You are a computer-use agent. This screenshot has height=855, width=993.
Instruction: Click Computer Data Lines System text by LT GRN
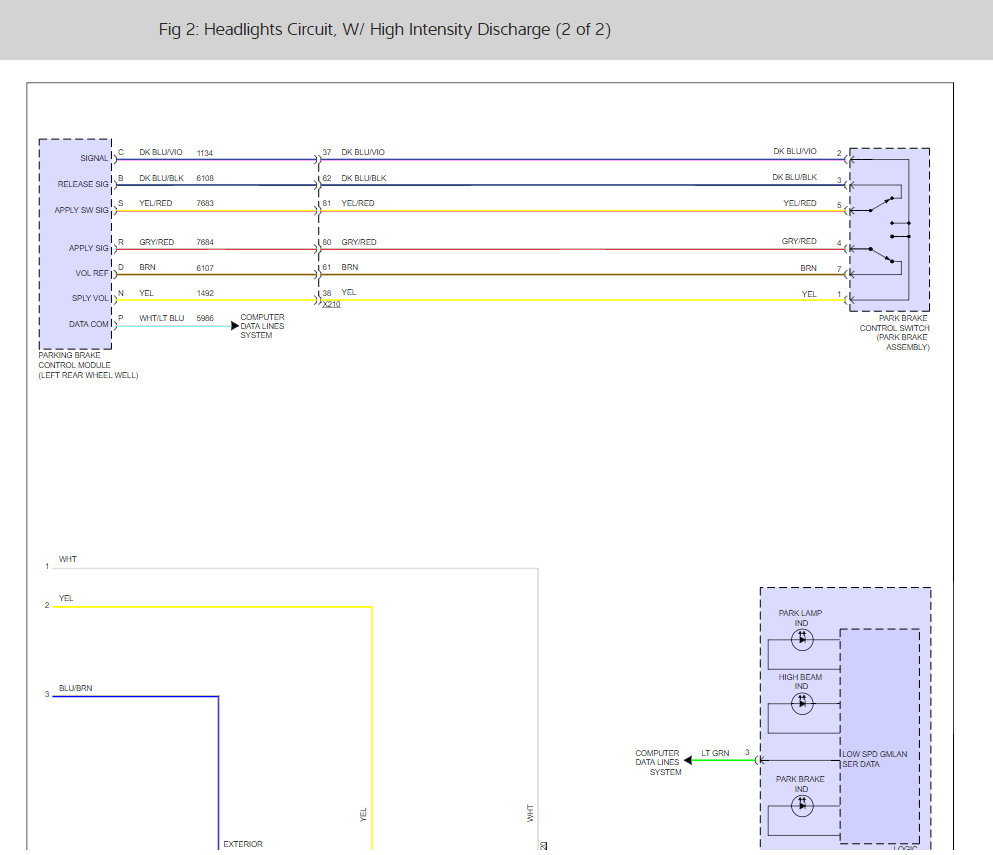tap(657, 762)
